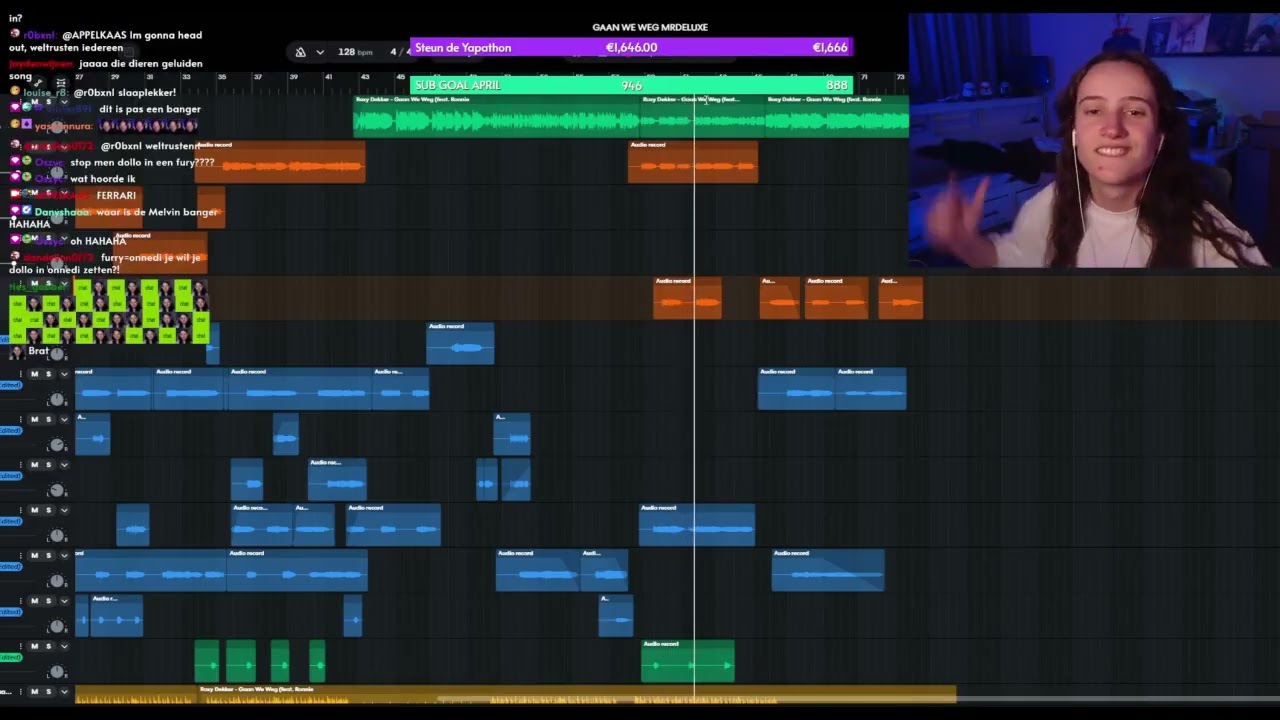1280x720 pixels.
Task: Mute the third blue audio track
Action: (34, 464)
